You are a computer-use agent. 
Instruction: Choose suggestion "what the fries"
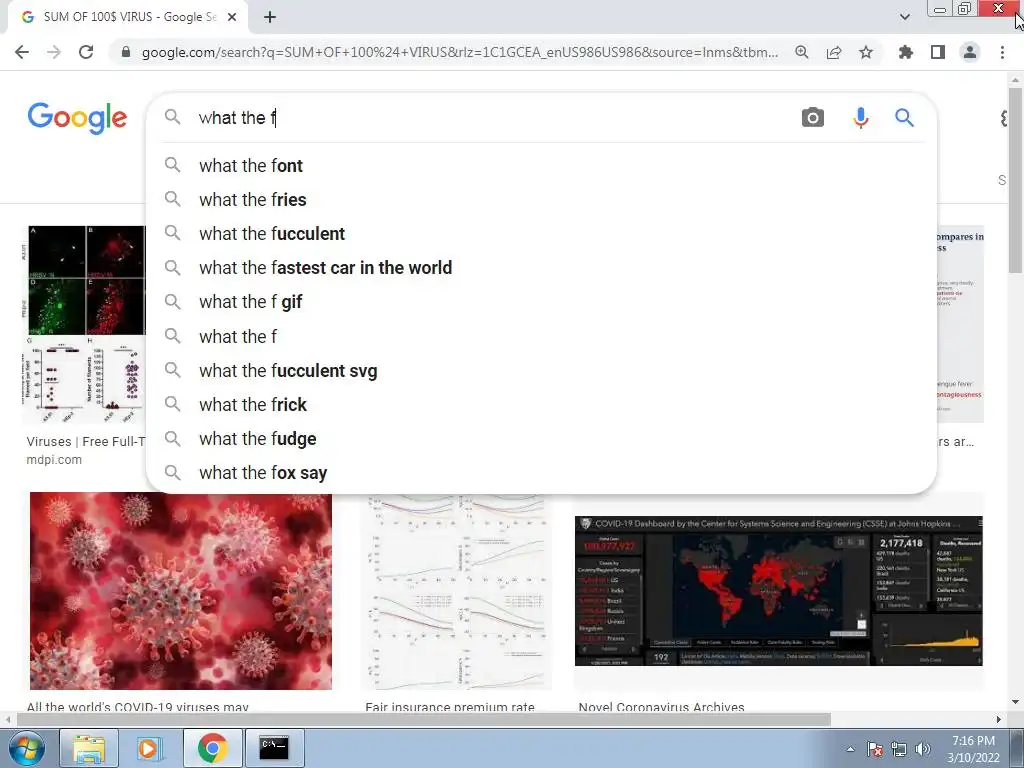(x=541, y=200)
